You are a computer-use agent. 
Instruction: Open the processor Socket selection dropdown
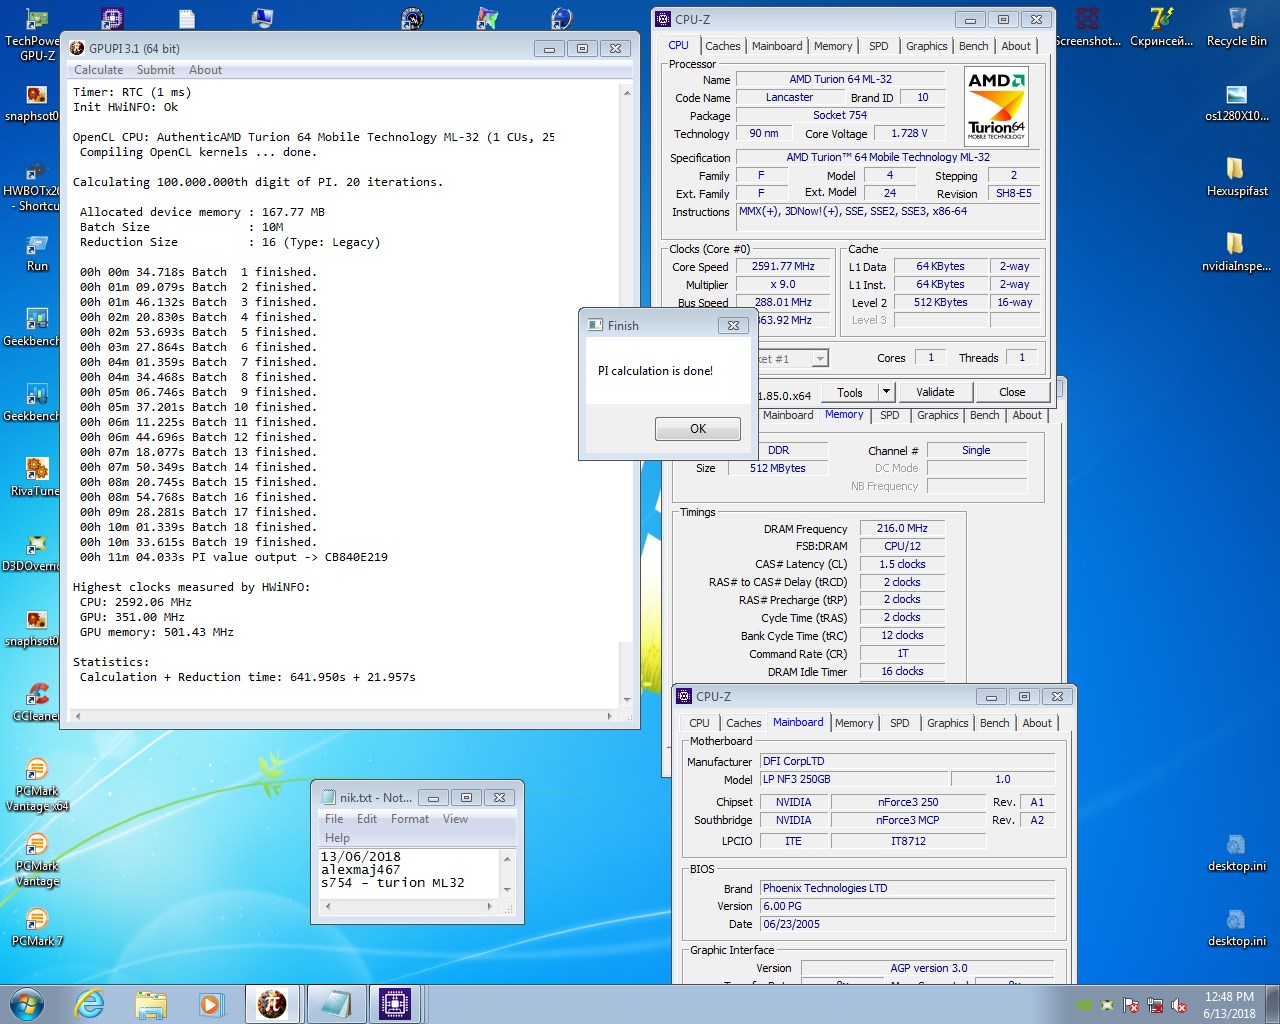[x=820, y=358]
